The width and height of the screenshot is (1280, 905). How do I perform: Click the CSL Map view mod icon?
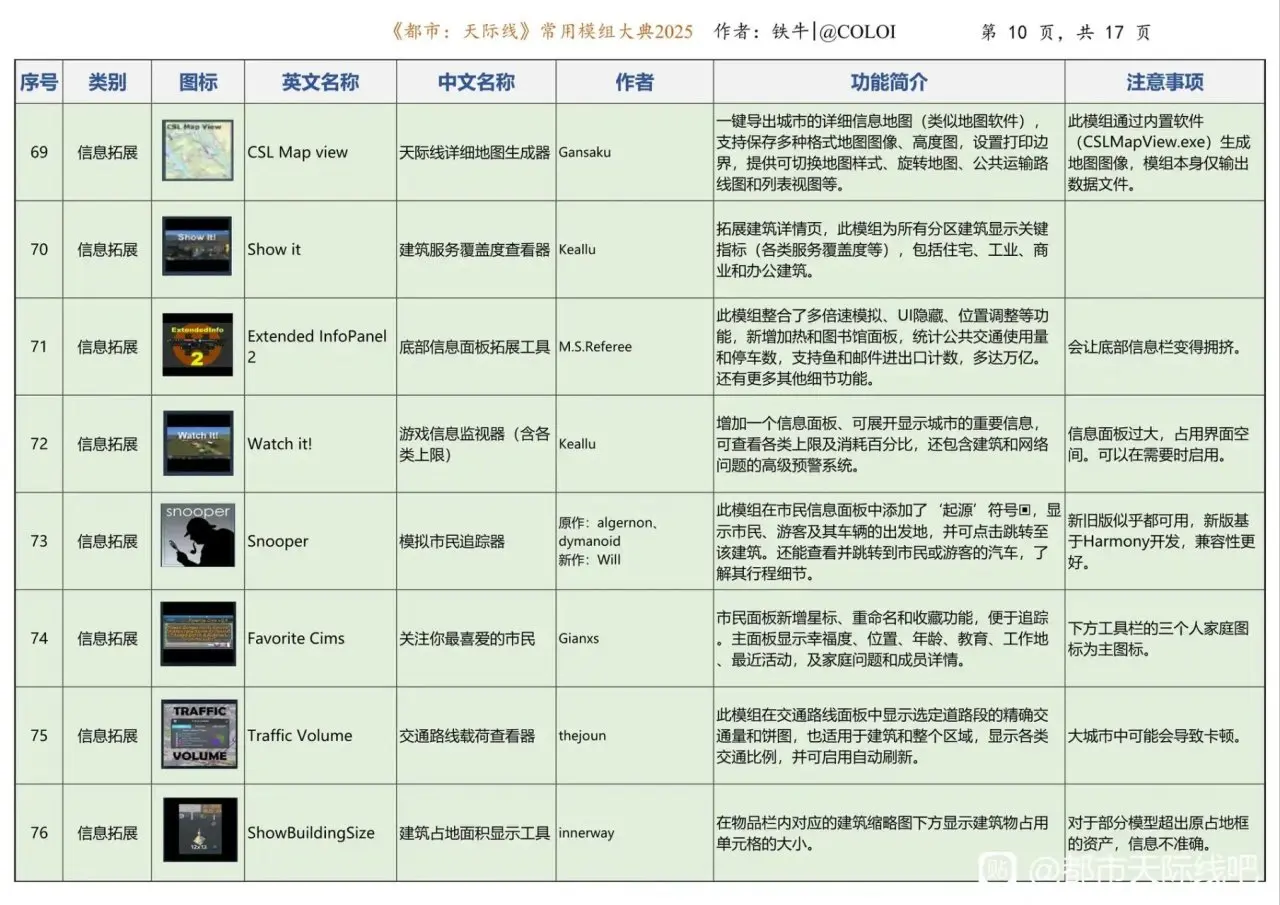pyautogui.click(x=198, y=151)
